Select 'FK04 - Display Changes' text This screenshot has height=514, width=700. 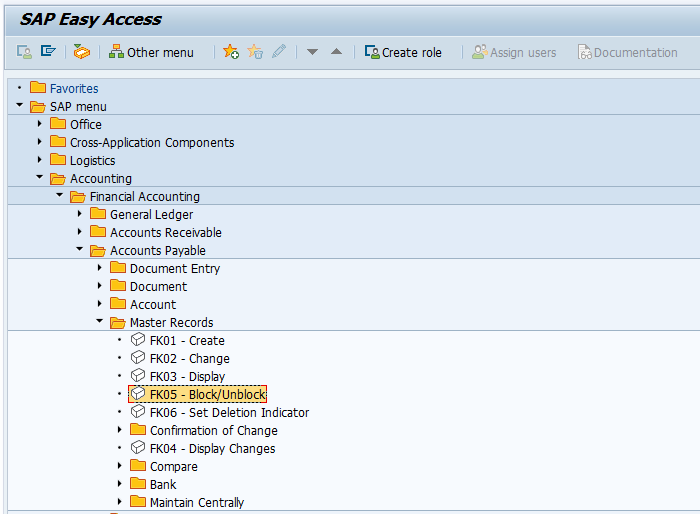tap(212, 448)
